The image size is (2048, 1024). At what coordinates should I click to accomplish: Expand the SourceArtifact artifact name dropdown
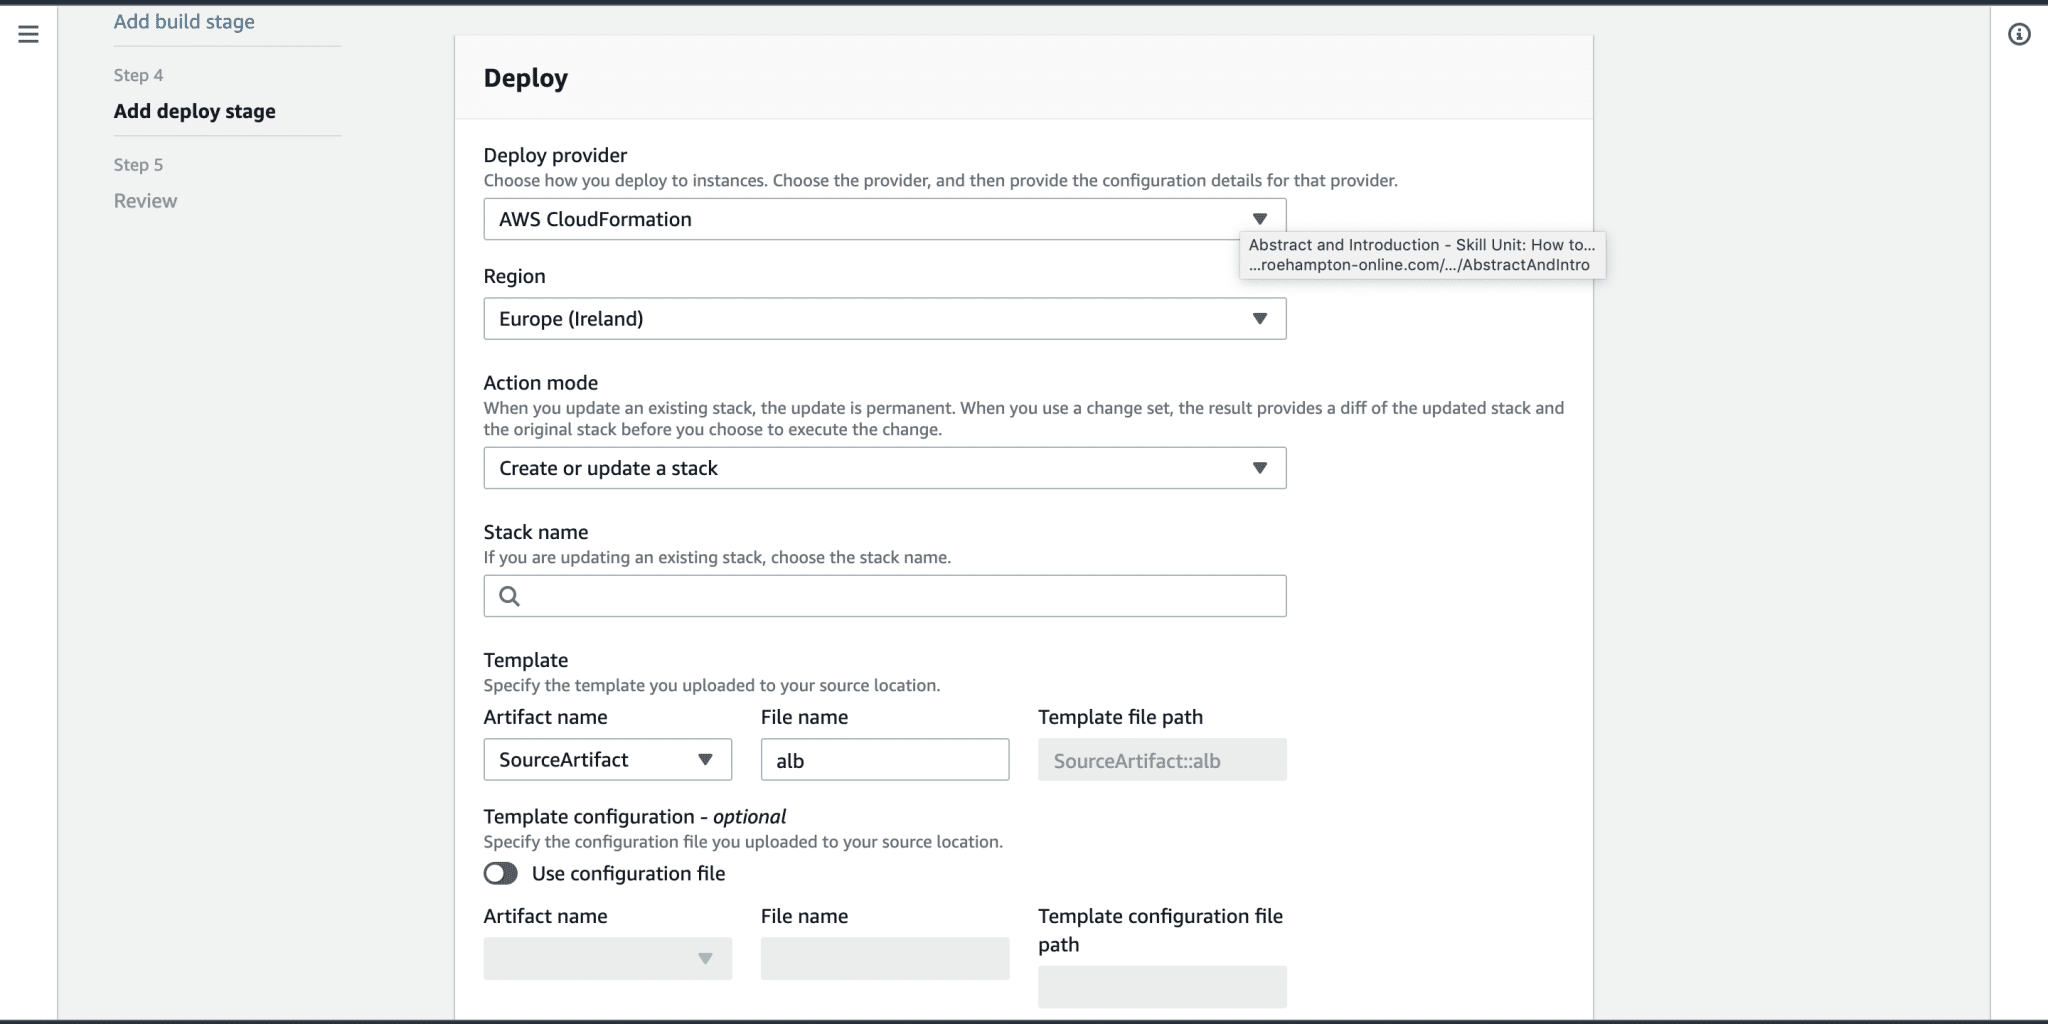(x=706, y=759)
